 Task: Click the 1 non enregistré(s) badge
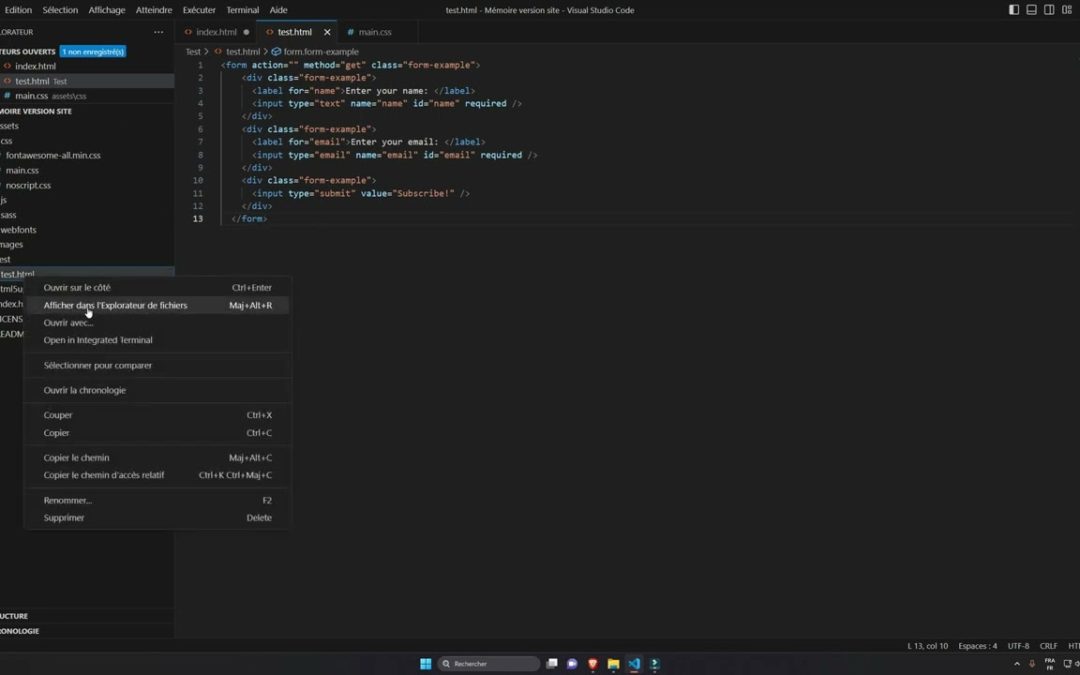pos(92,52)
